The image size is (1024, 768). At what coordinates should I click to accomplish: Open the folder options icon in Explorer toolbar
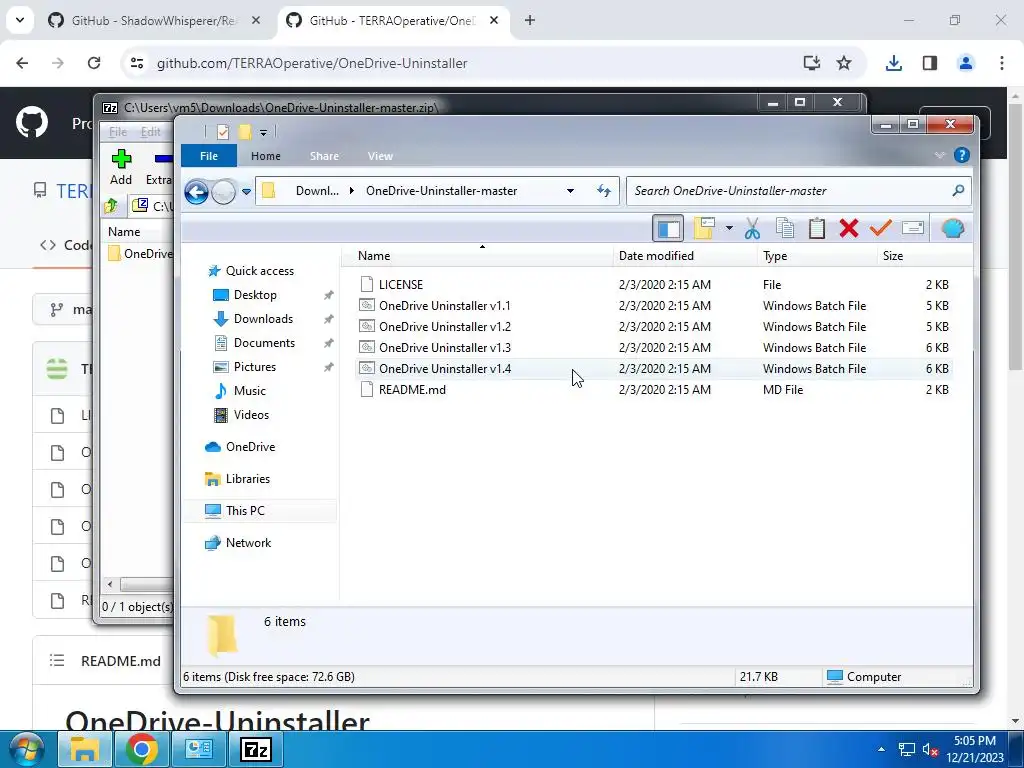point(705,228)
